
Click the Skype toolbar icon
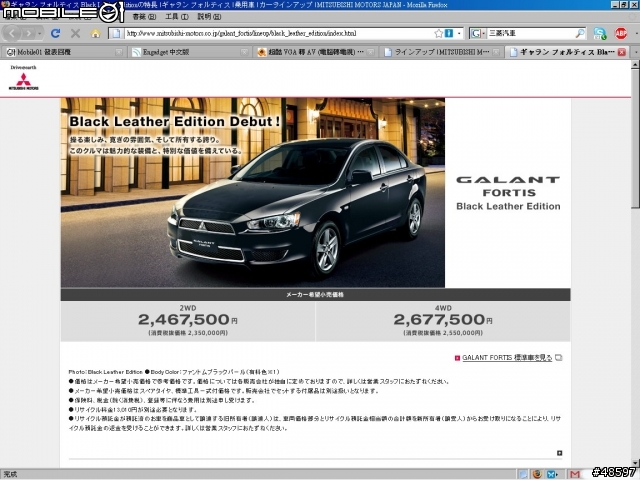(x=600, y=33)
